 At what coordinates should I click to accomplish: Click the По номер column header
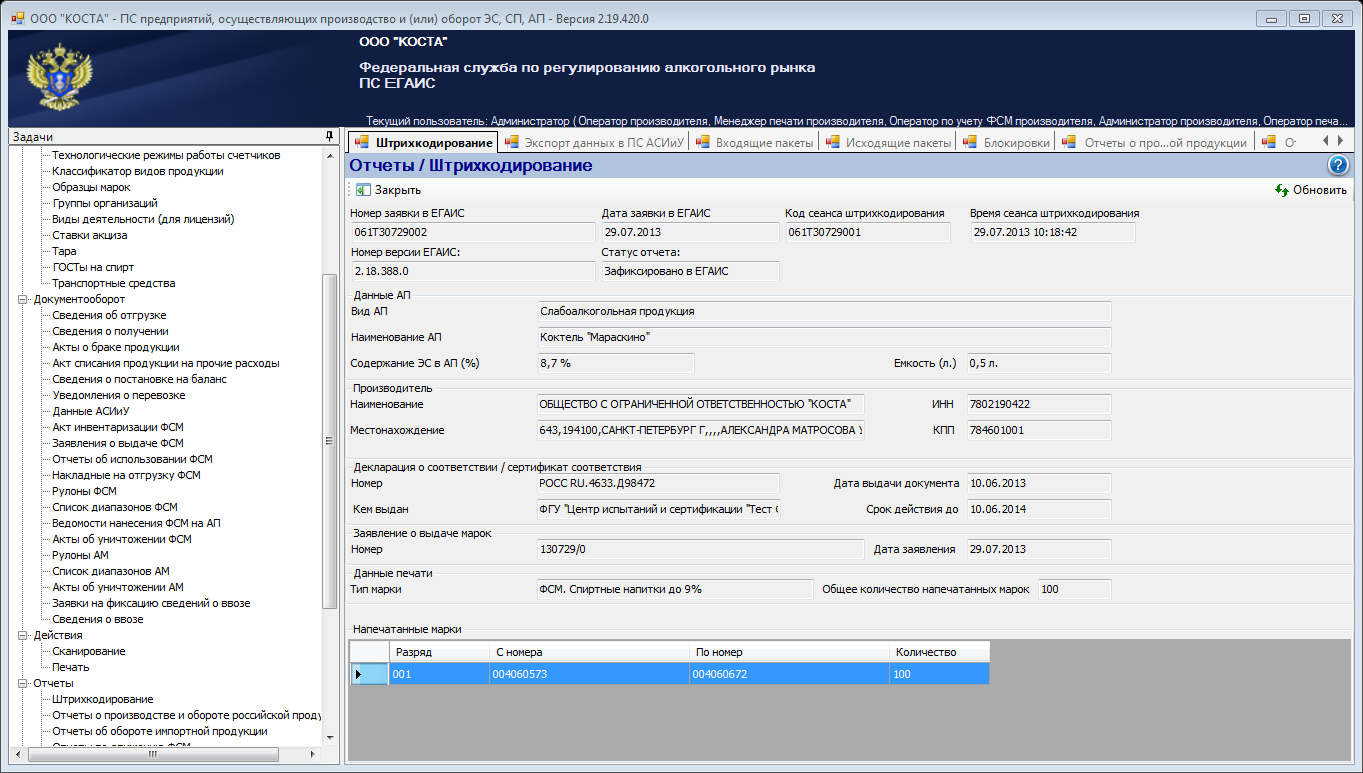[789, 652]
